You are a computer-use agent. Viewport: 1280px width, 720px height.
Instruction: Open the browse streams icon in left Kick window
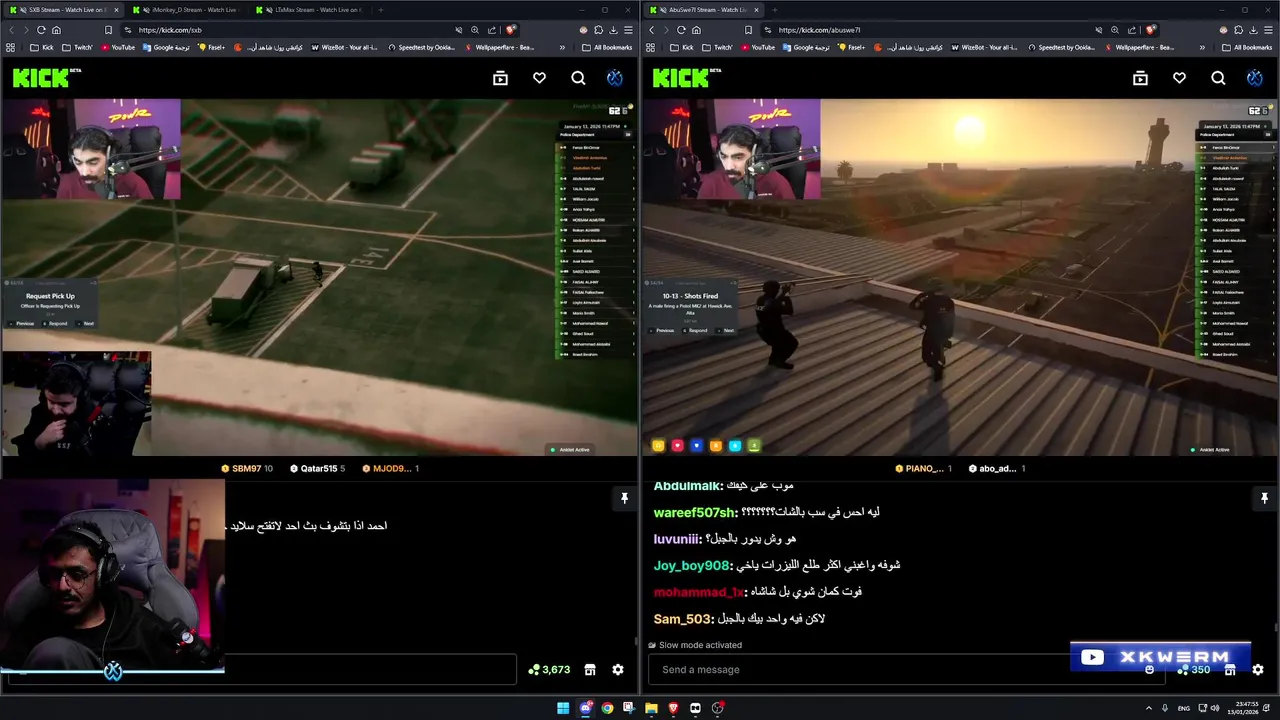coord(500,78)
